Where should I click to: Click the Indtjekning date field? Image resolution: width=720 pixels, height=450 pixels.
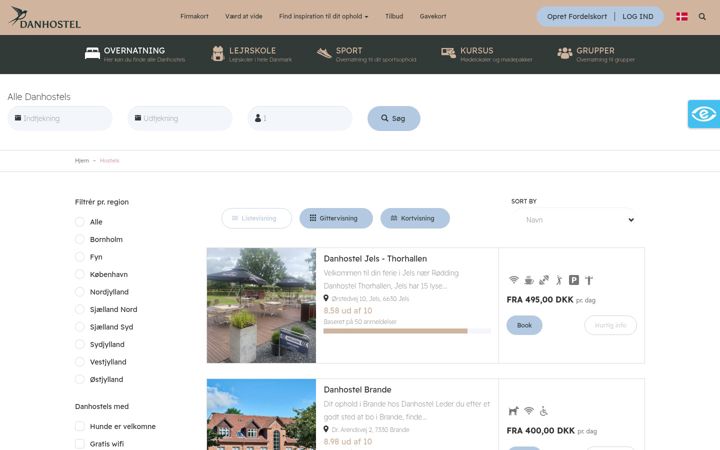click(60, 118)
